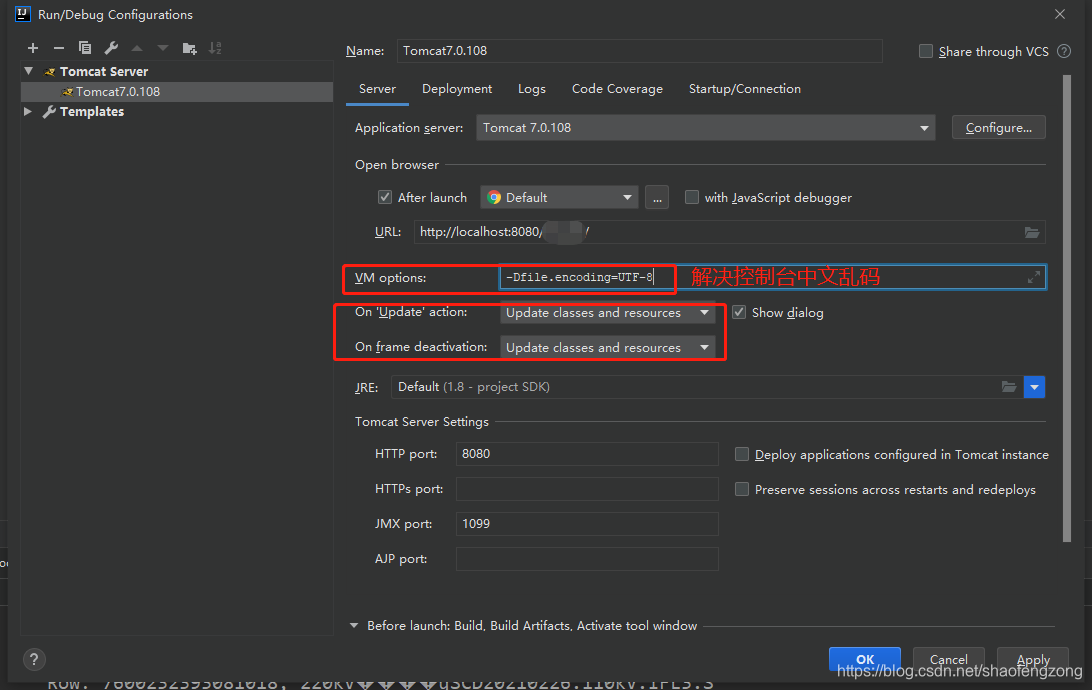This screenshot has width=1092, height=690.
Task: Uncheck Show dialog
Action: pyautogui.click(x=739, y=312)
